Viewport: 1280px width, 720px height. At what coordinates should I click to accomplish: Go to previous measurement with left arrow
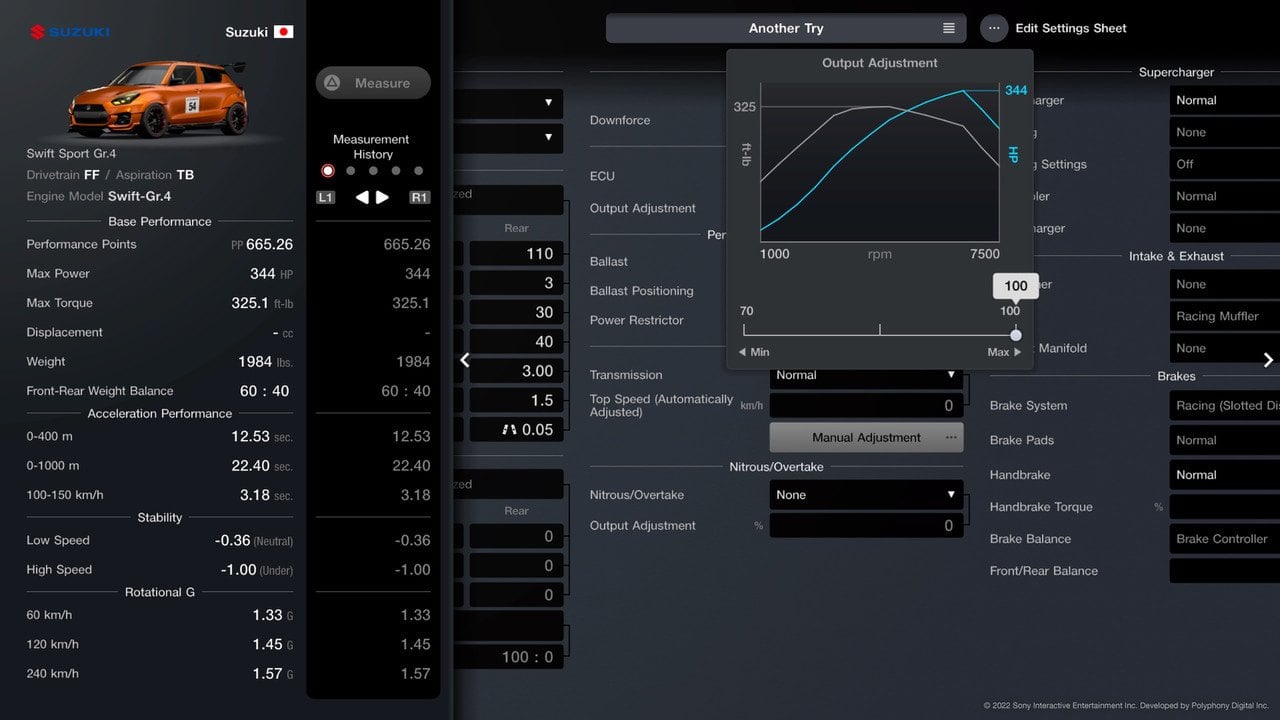point(362,198)
